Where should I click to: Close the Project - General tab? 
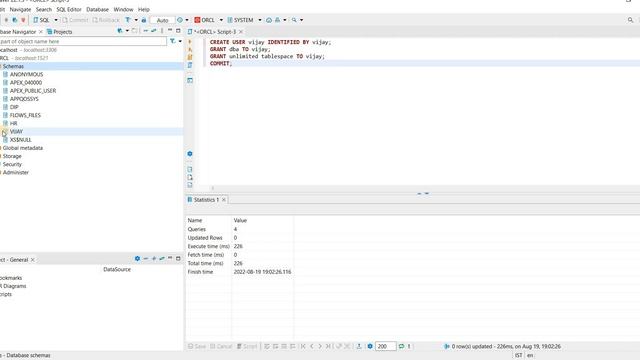pos(33,260)
